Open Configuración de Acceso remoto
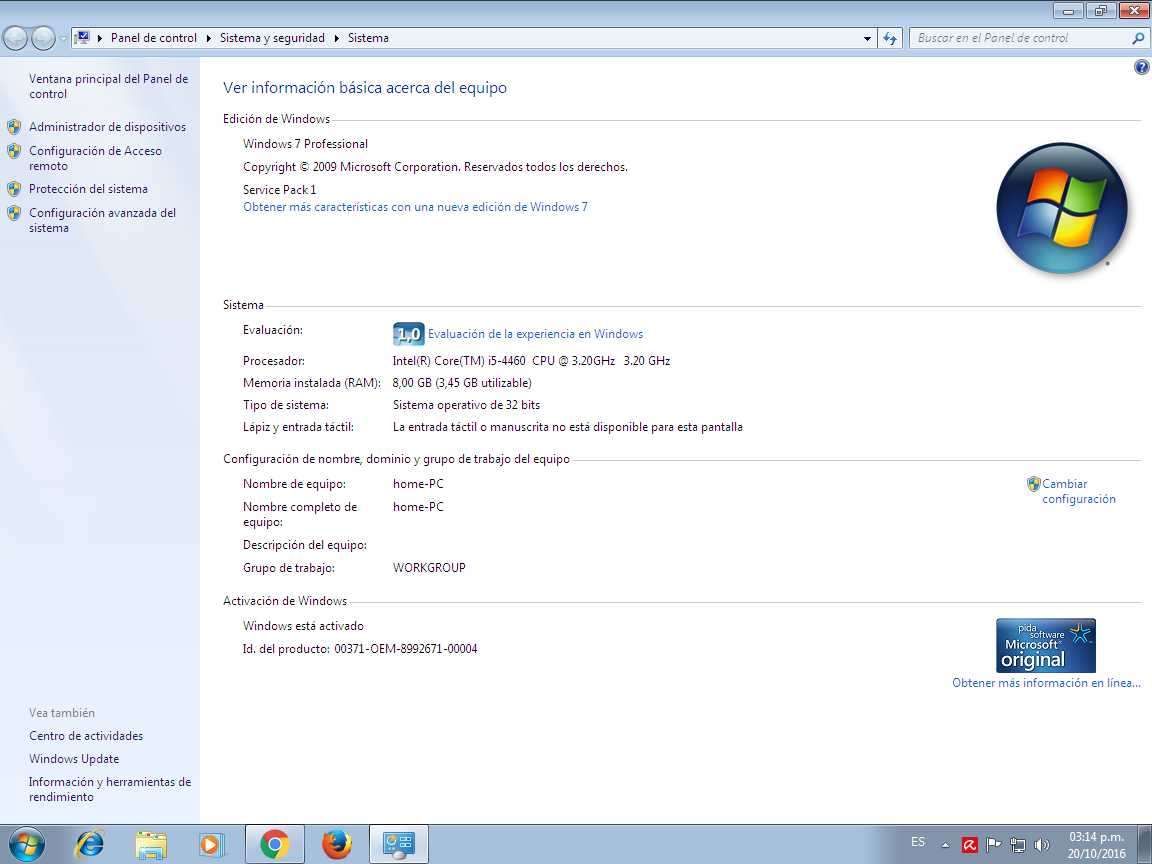 [95, 158]
